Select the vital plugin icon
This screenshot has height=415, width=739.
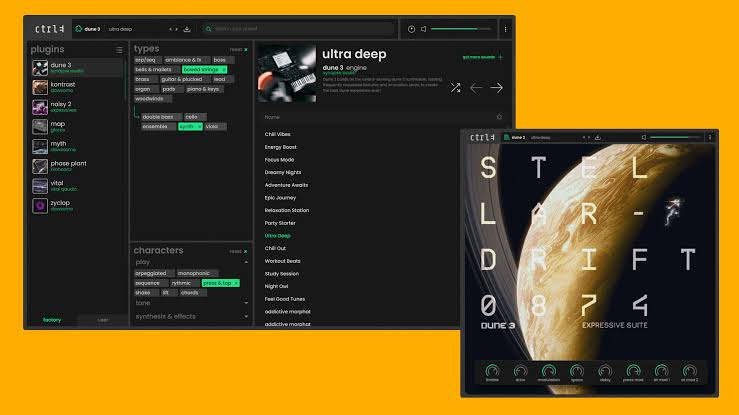click(40, 186)
